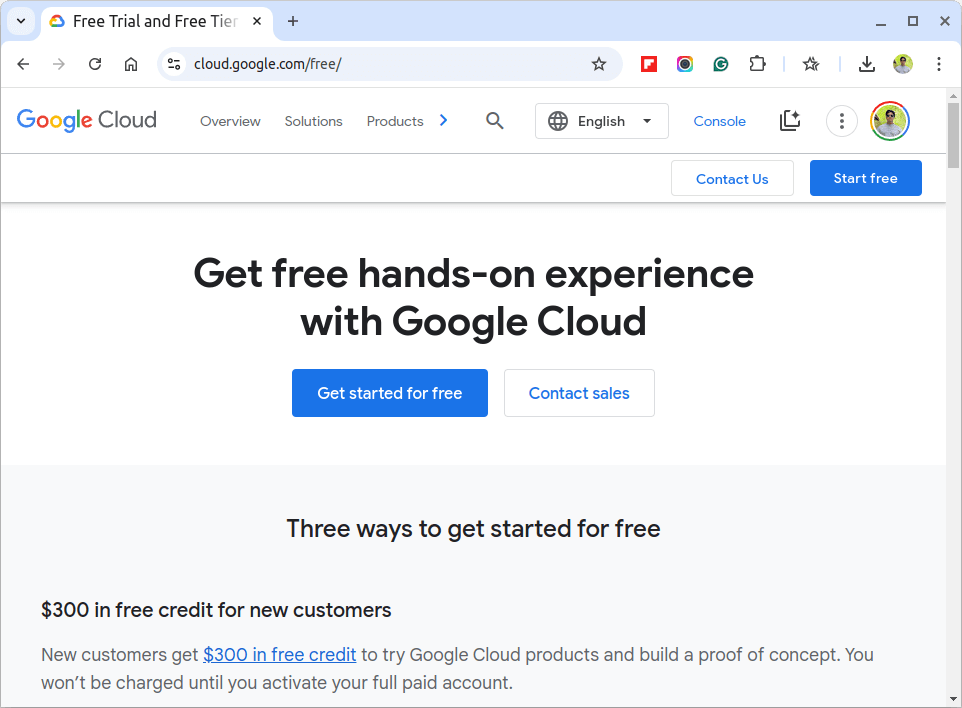Reload the page

point(94,64)
